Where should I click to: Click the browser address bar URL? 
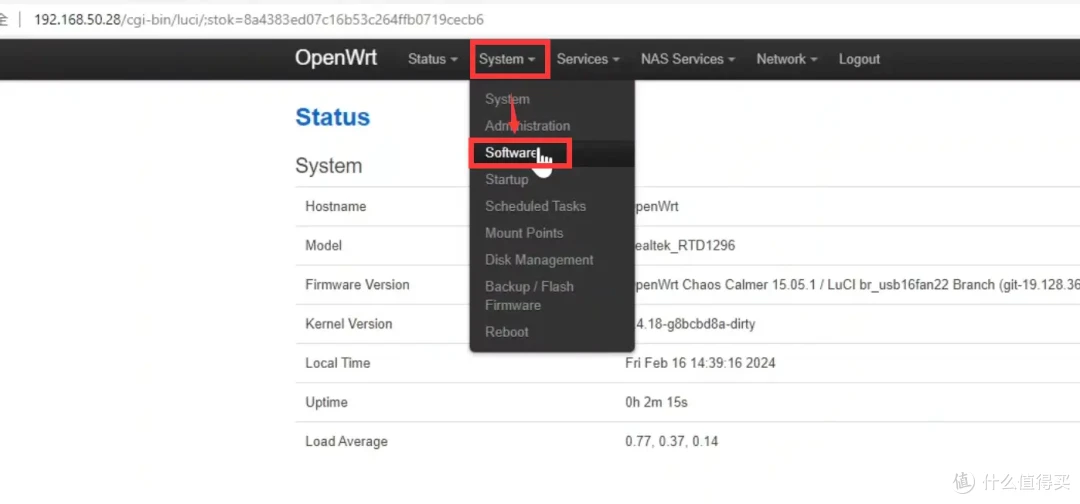pyautogui.click(x=258, y=19)
